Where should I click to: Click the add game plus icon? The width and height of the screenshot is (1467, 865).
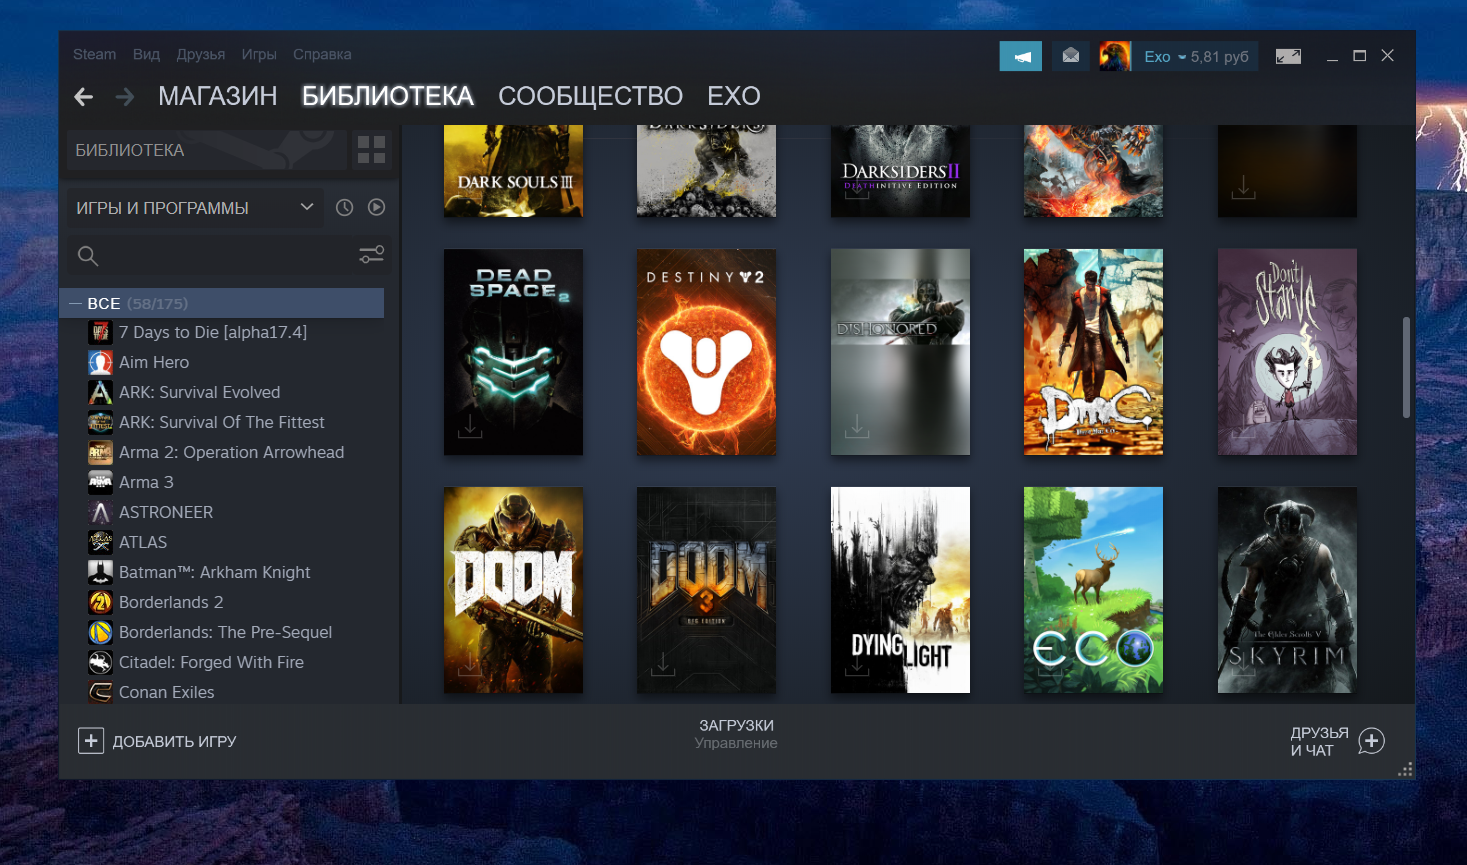point(91,741)
